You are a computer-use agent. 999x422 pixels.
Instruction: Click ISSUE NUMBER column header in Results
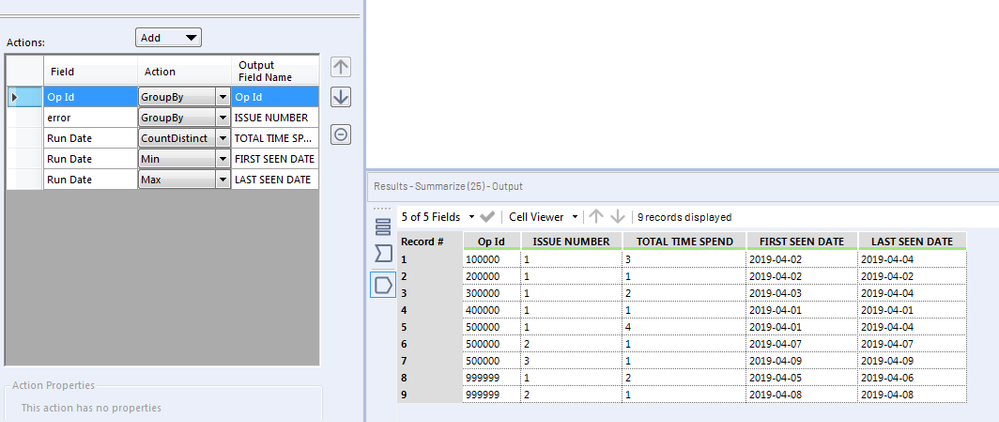[572, 241]
